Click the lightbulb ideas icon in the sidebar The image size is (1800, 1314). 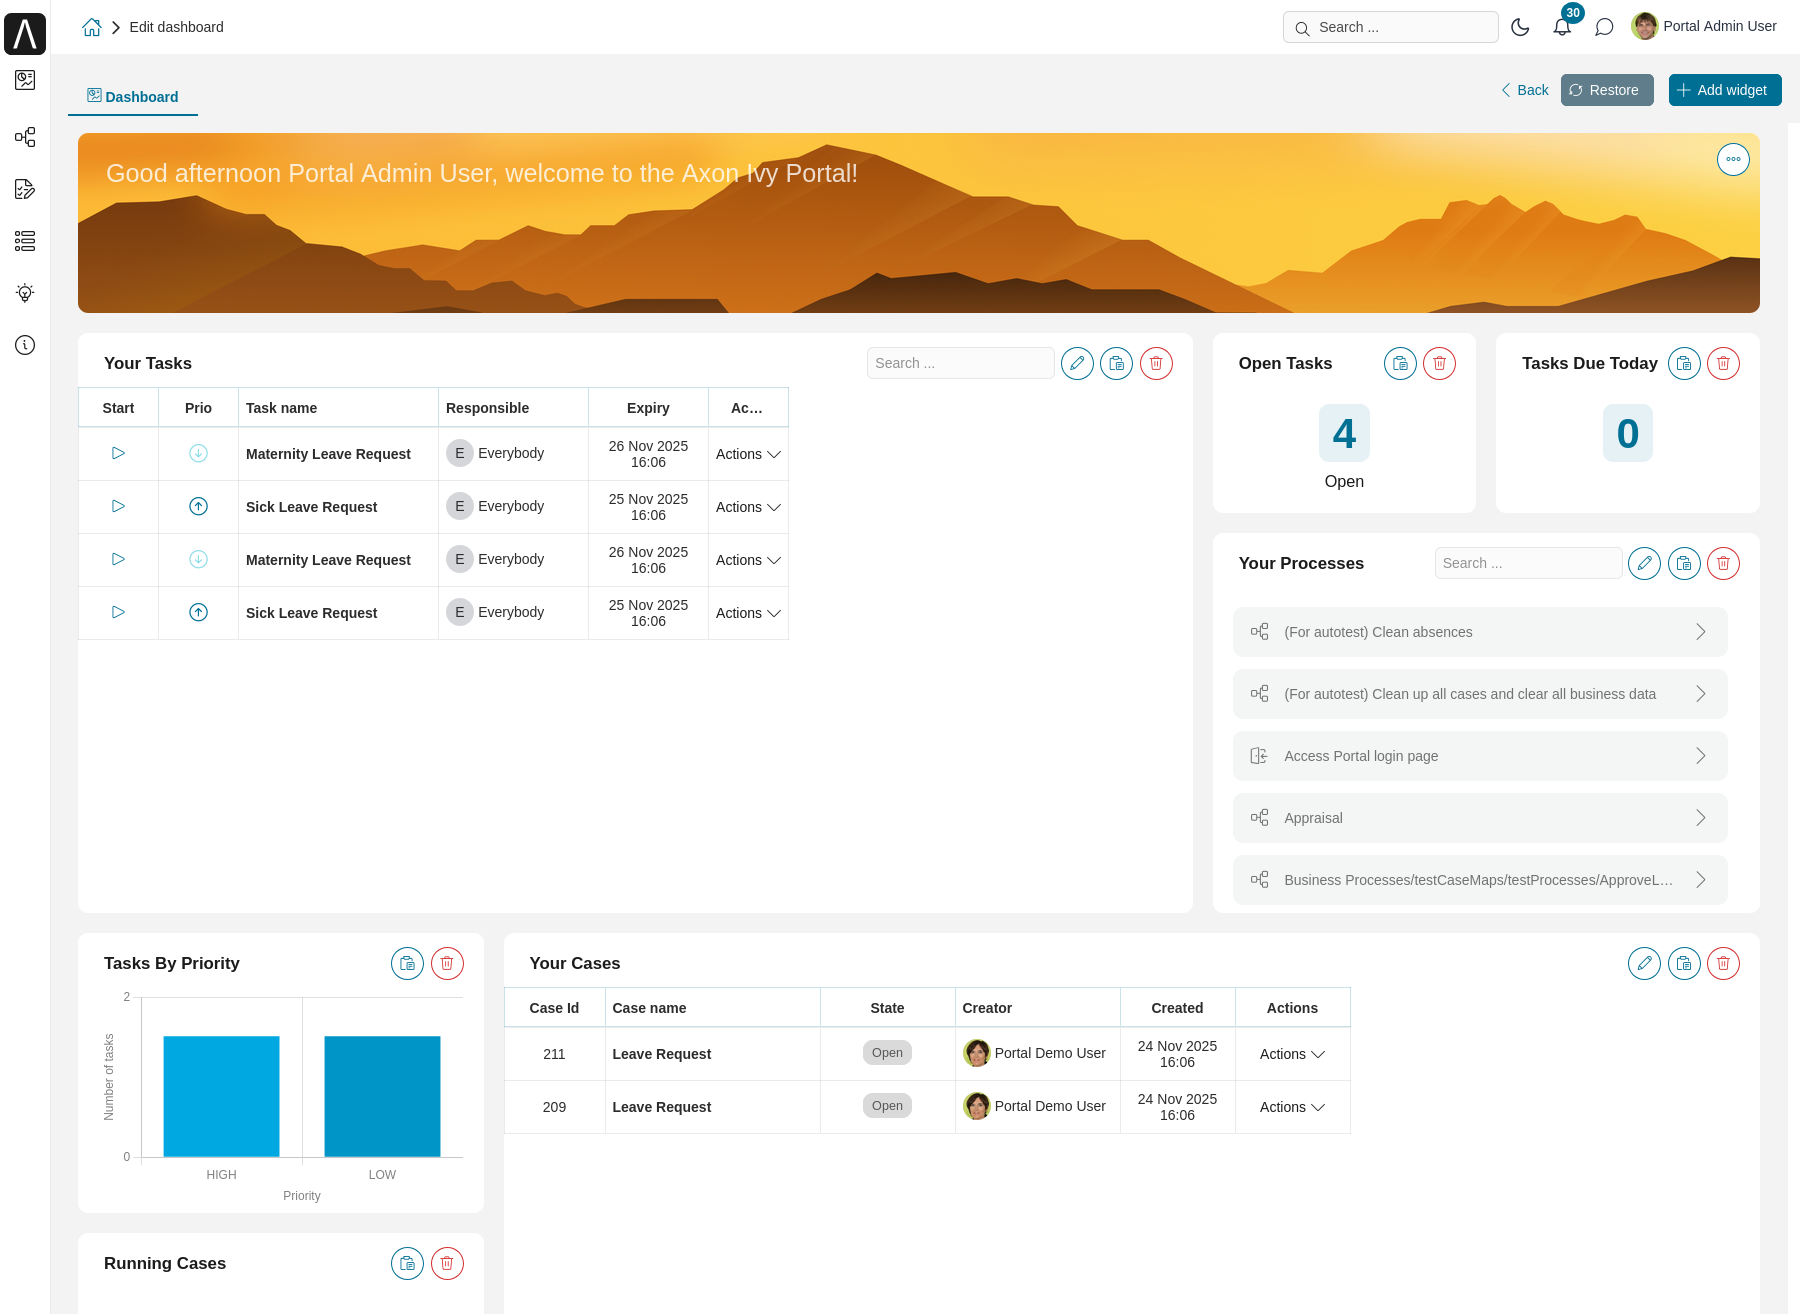25,293
